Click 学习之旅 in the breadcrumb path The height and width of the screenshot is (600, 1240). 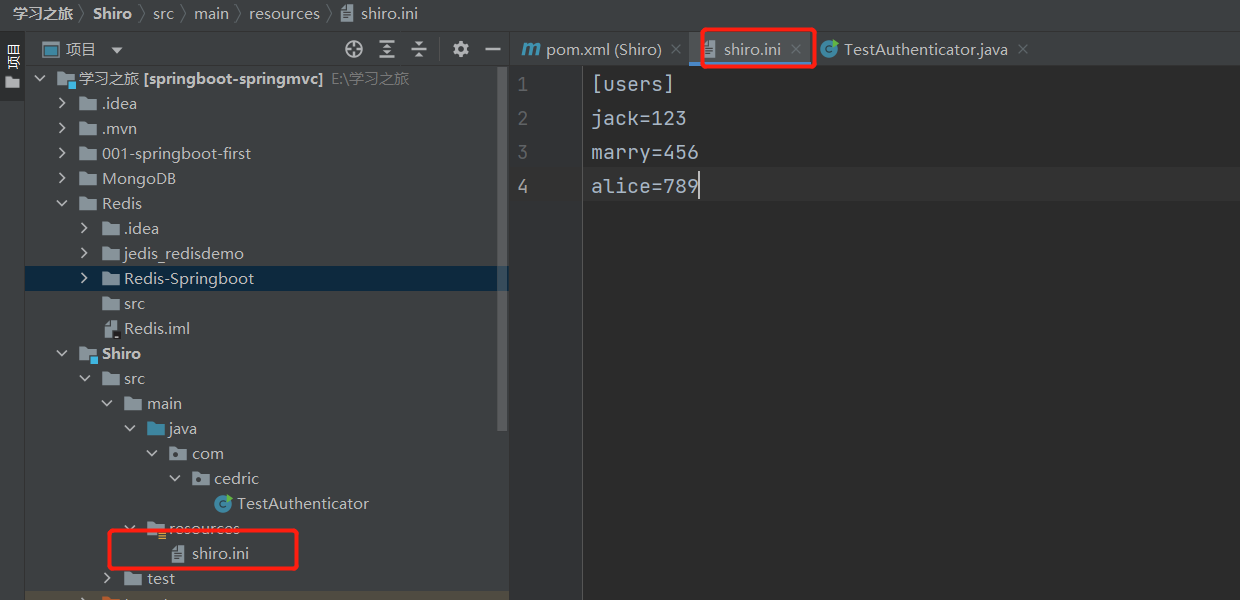coord(42,14)
